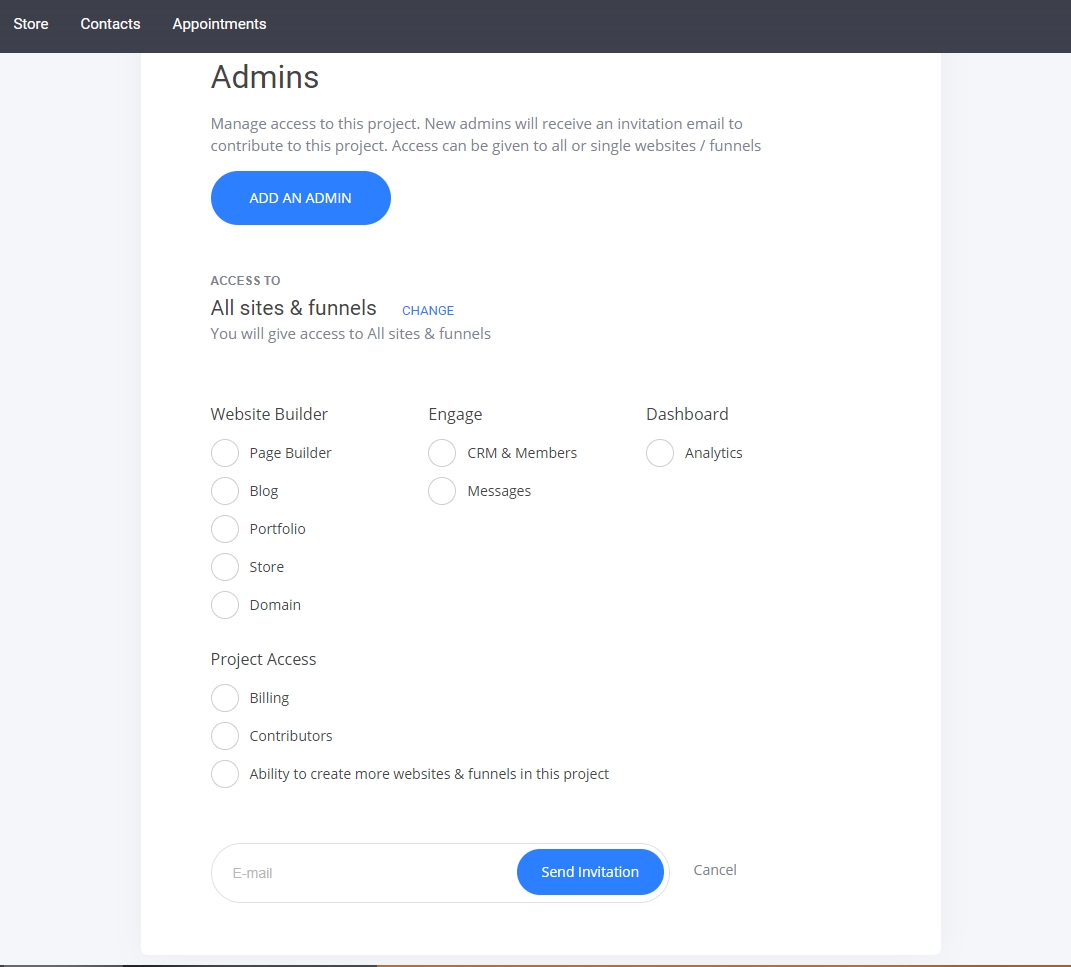The height and width of the screenshot is (967, 1071).
Task: Toggle the Blog permission checkbox
Action: (x=225, y=491)
